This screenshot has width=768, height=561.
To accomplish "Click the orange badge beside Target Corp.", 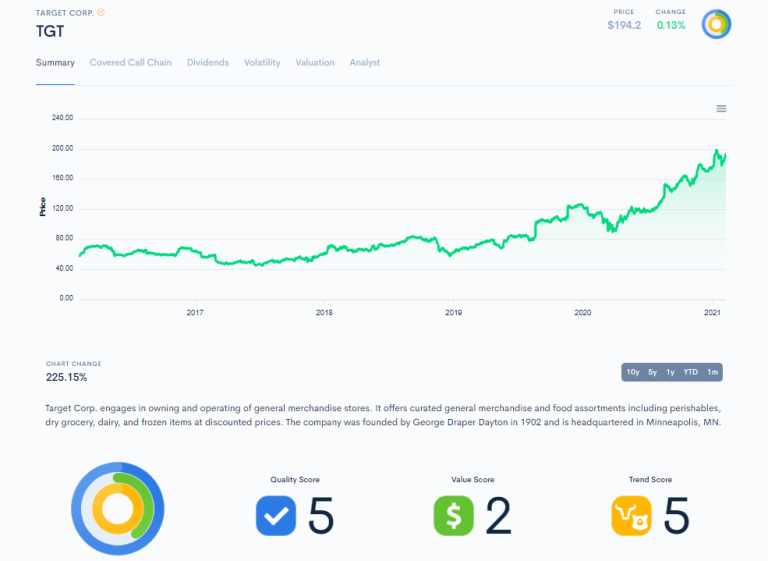I will (101, 12).
